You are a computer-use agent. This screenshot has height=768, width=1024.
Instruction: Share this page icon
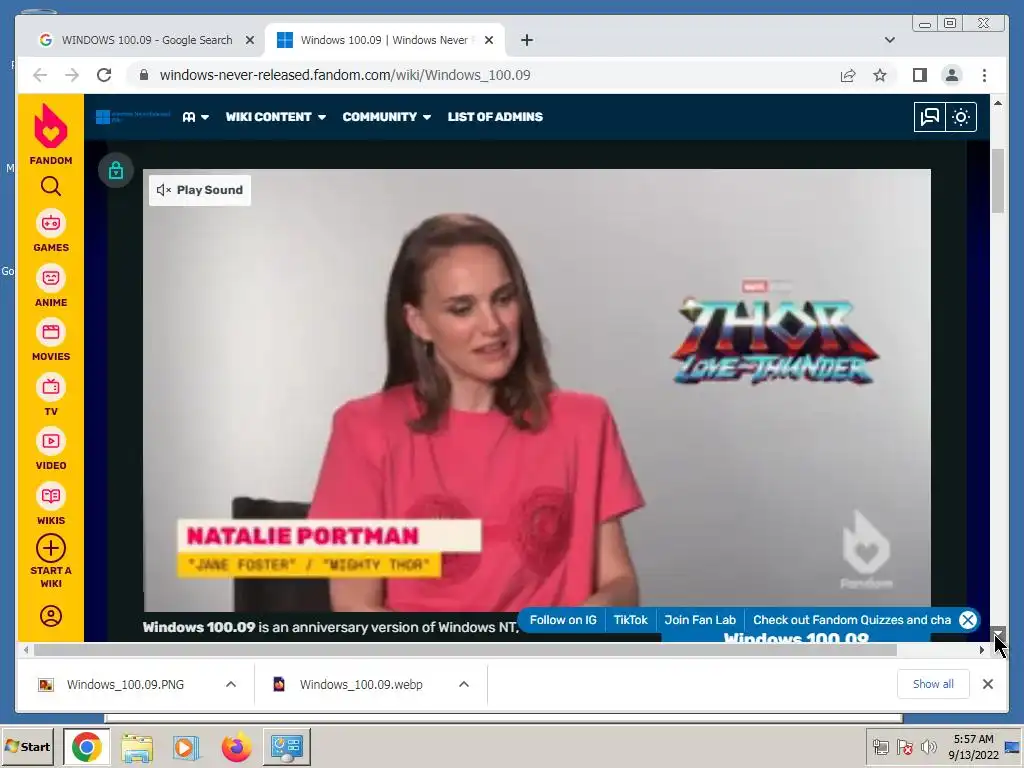[x=848, y=75]
